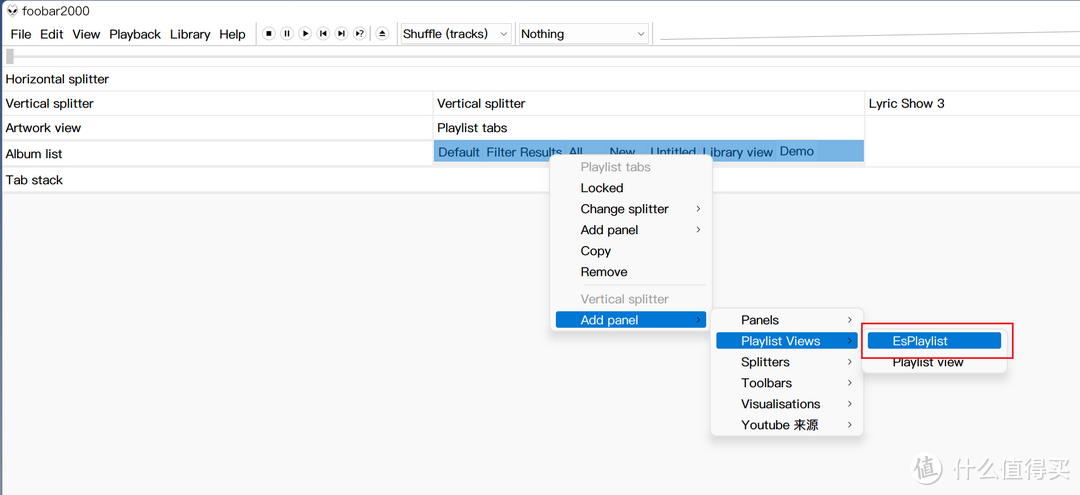Image resolution: width=1080 pixels, height=495 pixels.
Task: Expand the Splitters submenu
Action: click(787, 361)
